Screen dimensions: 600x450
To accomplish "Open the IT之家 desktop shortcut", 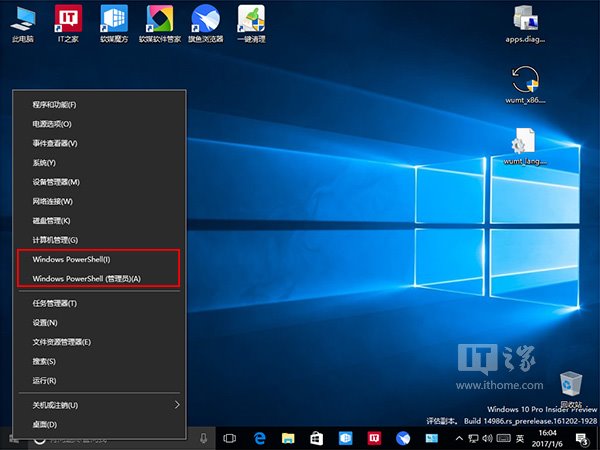I will coord(68,24).
